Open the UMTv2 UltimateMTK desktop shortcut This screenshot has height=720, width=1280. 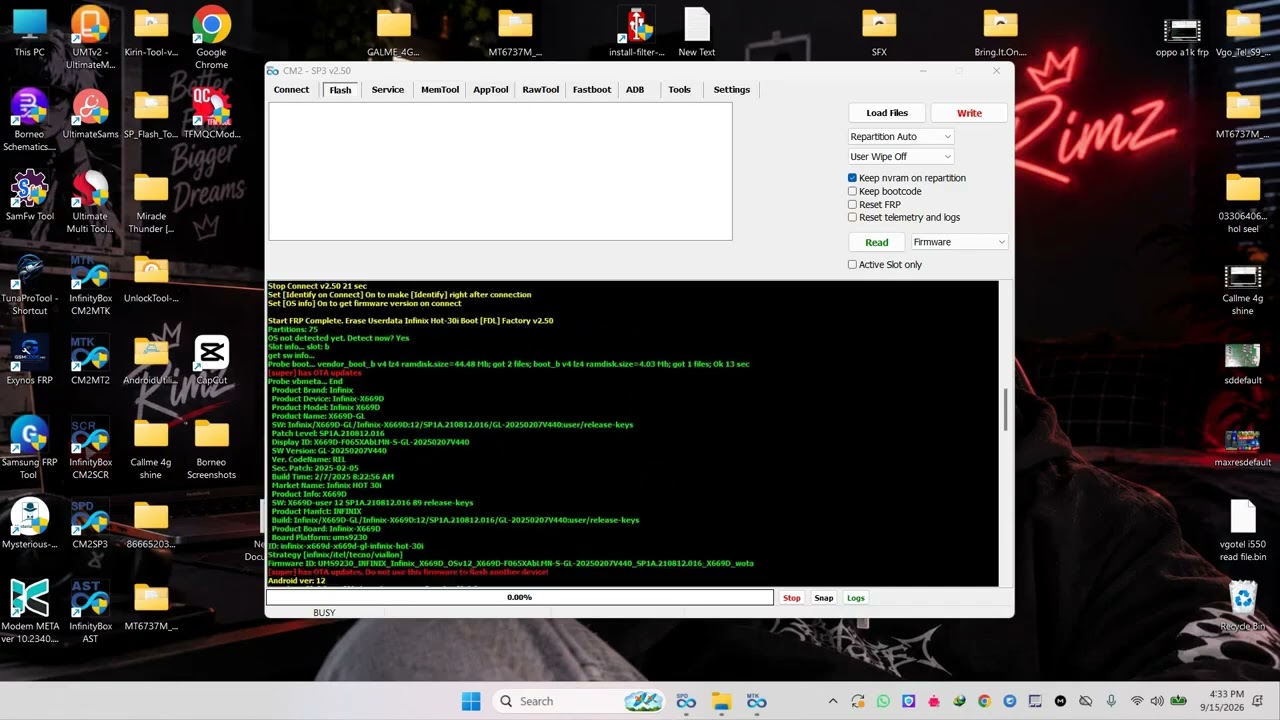(90, 38)
